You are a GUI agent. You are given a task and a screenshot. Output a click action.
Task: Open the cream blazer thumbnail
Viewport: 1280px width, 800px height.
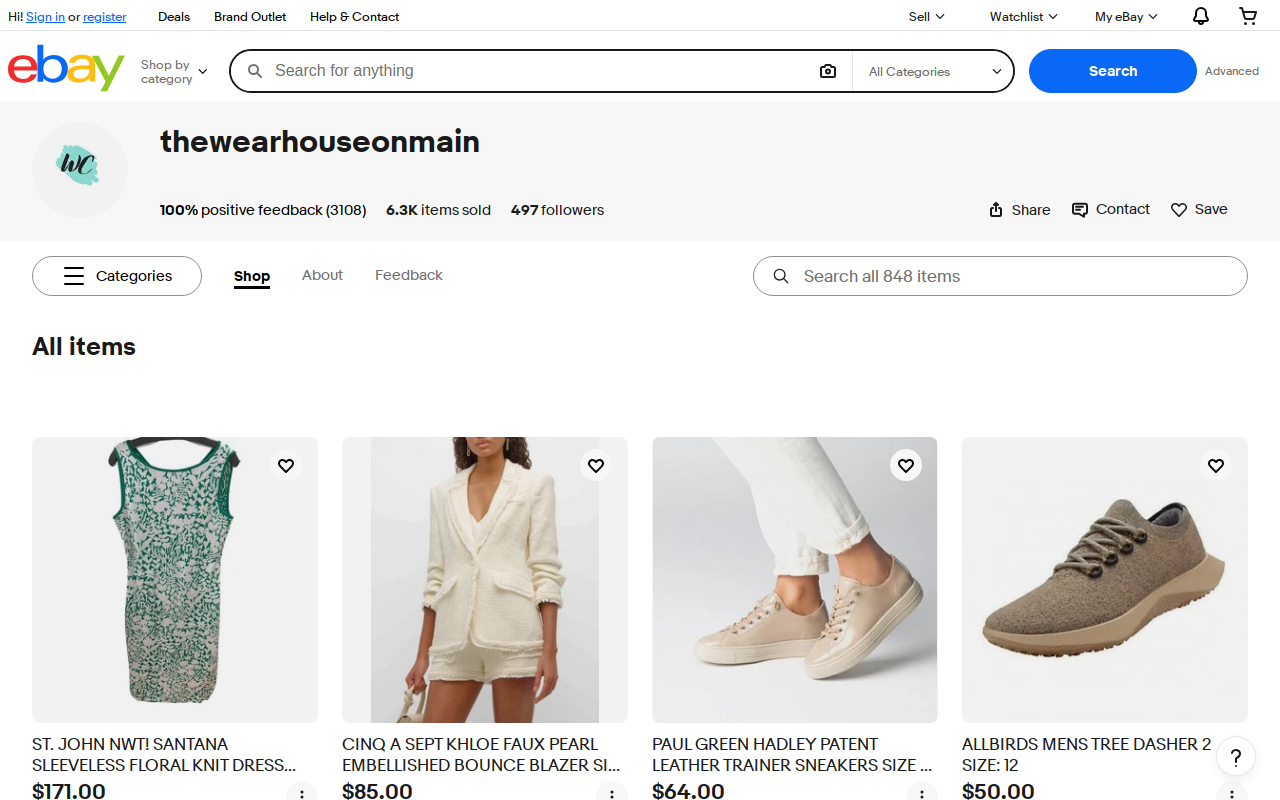click(x=485, y=580)
